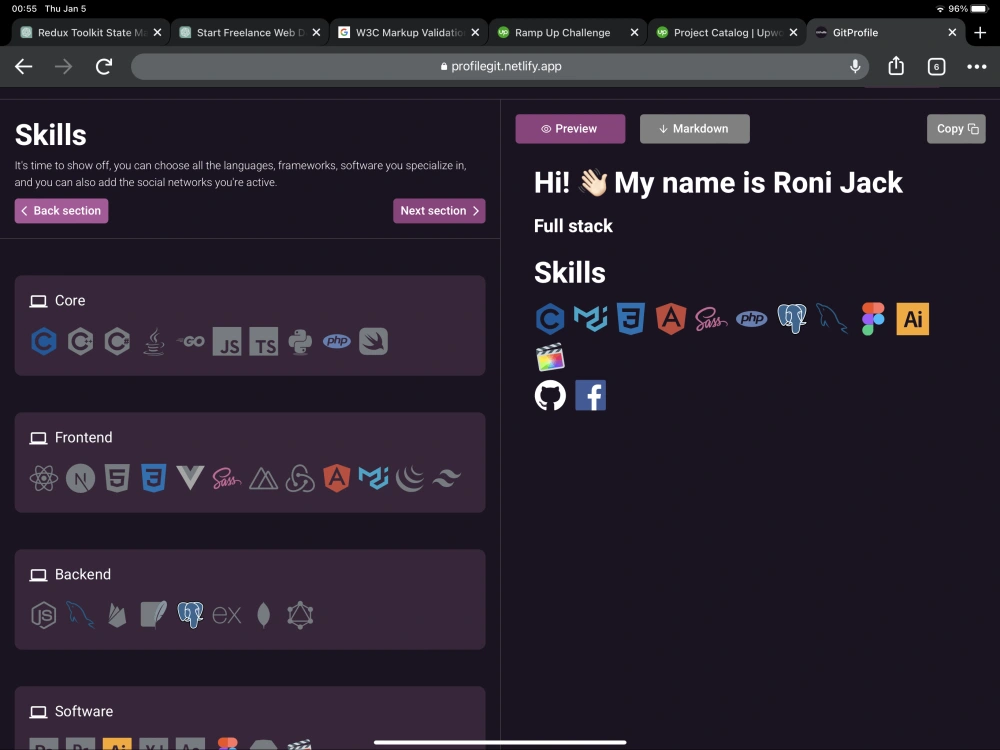Select the Nuxt icon in Frontend
The height and width of the screenshot is (750, 1000).
click(263, 479)
